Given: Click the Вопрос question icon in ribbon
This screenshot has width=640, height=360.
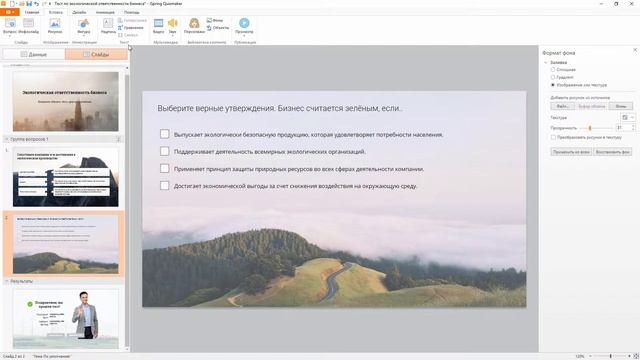Looking at the screenshot, I should [10, 23].
